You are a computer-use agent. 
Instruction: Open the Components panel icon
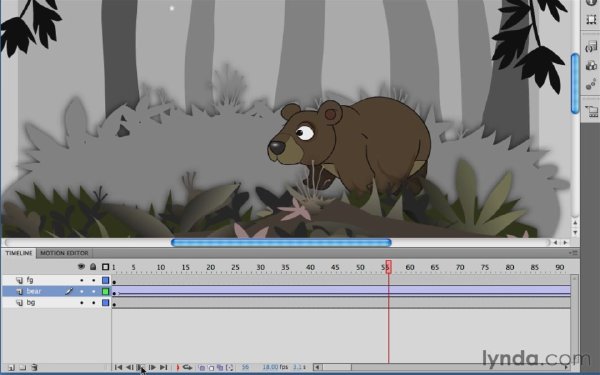click(x=591, y=65)
